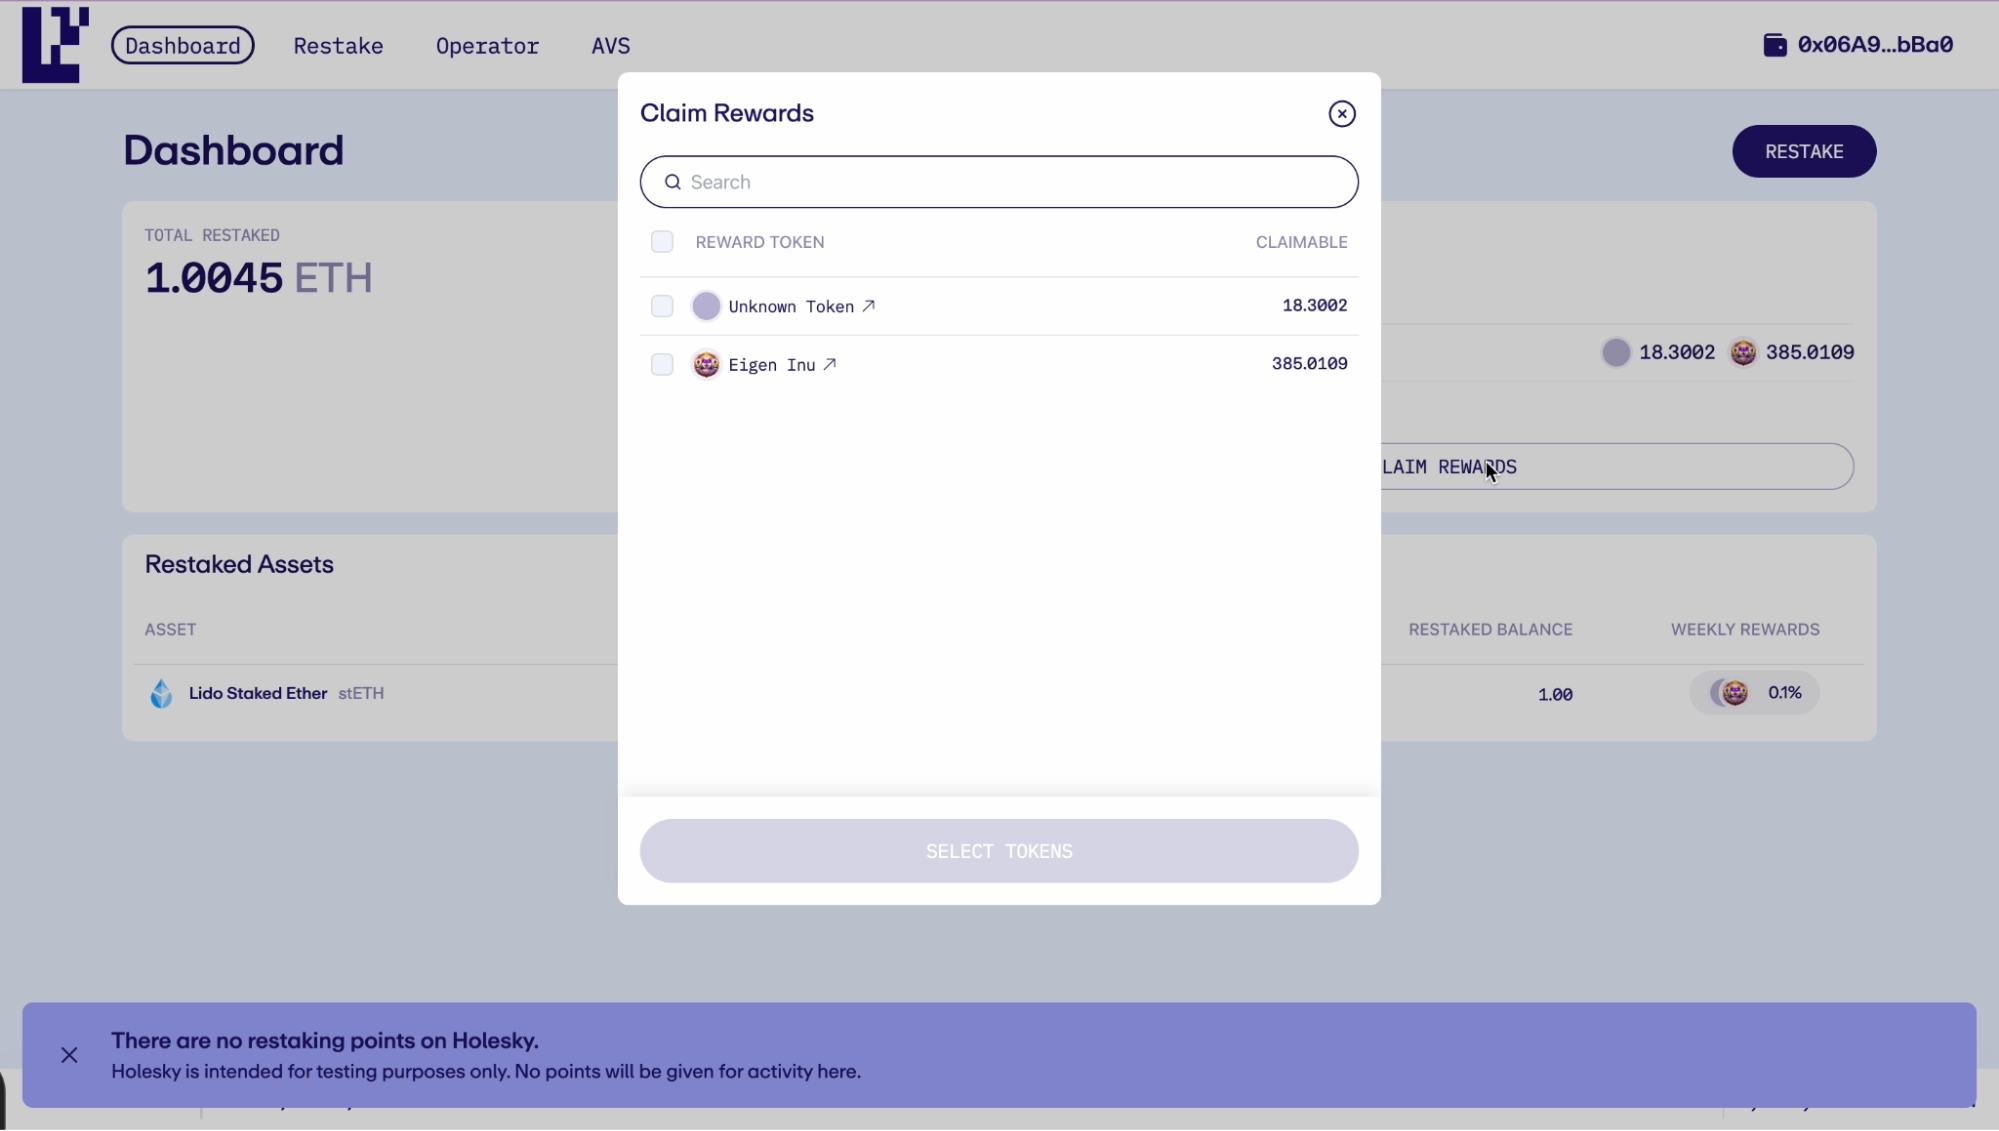
Task: Toggle the select all reward tokens checkbox
Action: (662, 240)
